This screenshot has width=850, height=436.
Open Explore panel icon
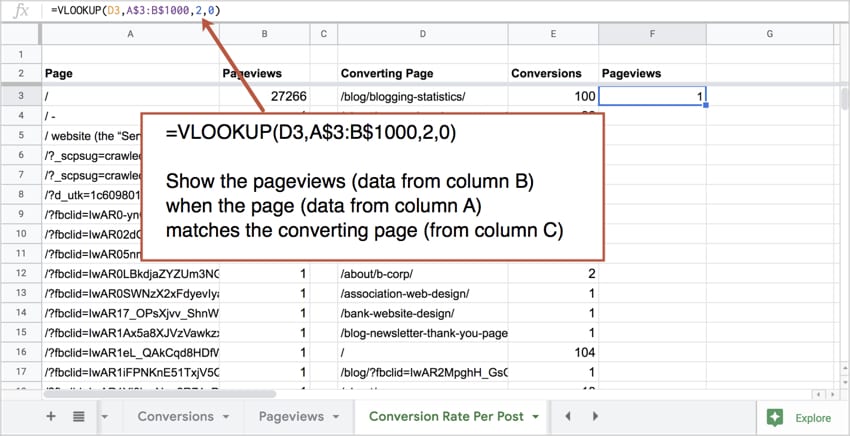coord(775,418)
